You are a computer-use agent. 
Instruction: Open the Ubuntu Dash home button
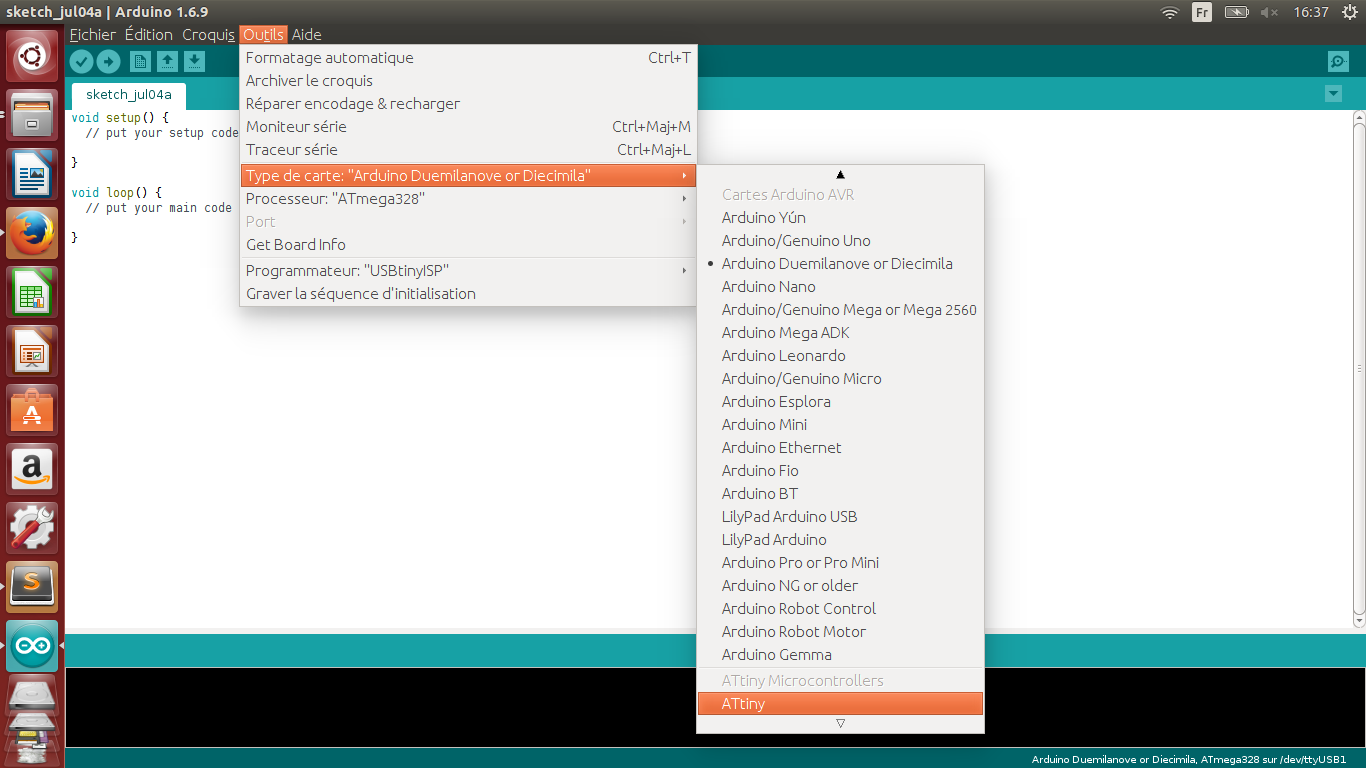point(34,56)
